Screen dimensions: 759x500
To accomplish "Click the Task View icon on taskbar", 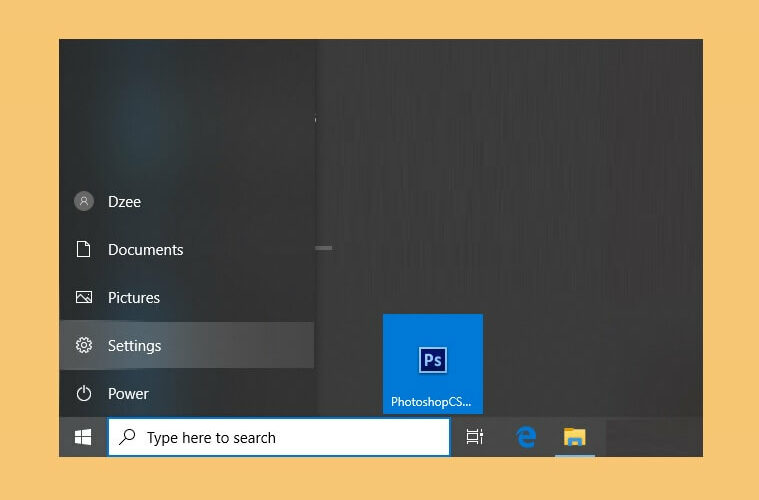I will click(x=474, y=437).
